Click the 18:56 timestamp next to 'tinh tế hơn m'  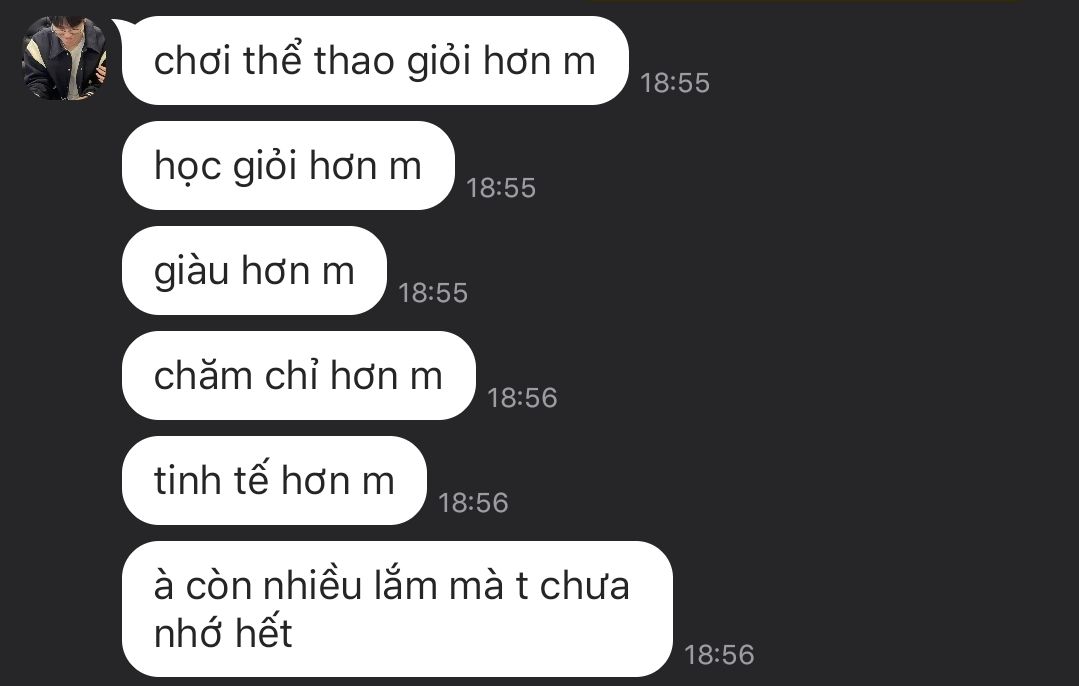coord(473,503)
